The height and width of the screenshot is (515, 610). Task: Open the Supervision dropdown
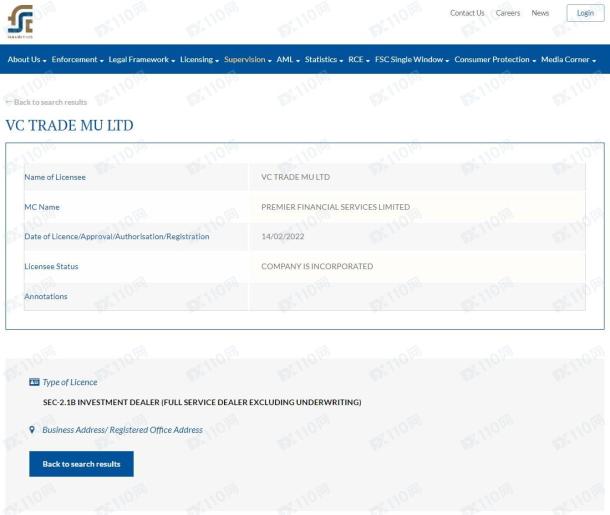248,60
